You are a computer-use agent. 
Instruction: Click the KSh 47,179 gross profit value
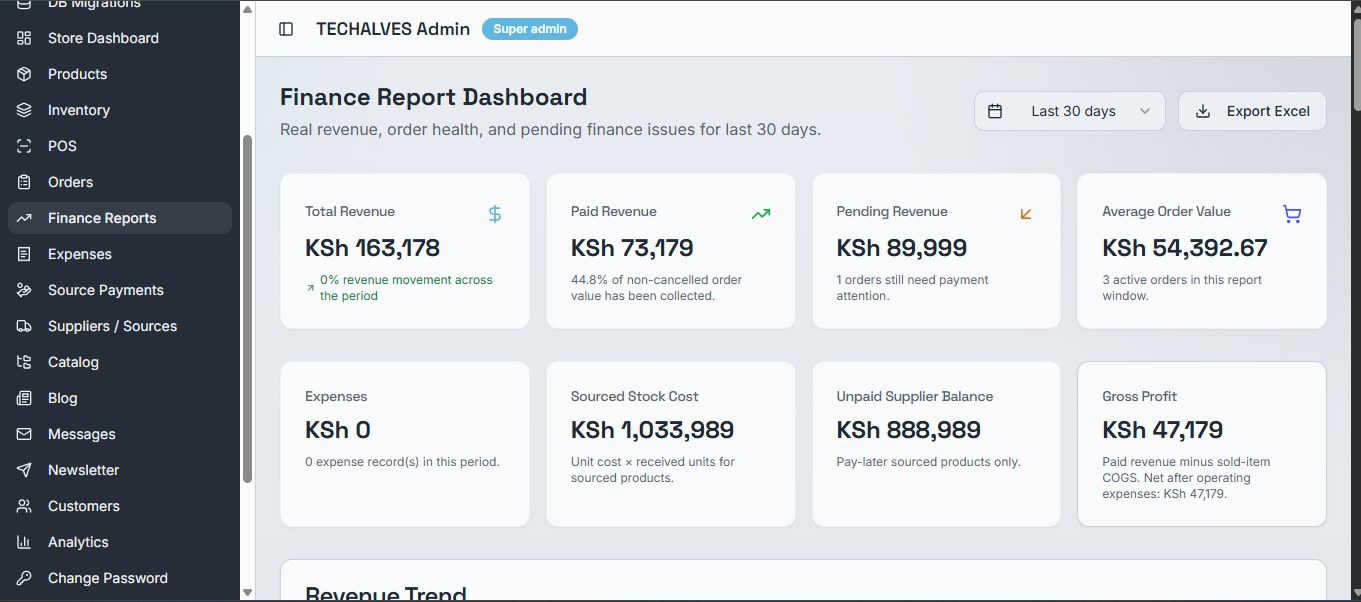[x=1162, y=430]
